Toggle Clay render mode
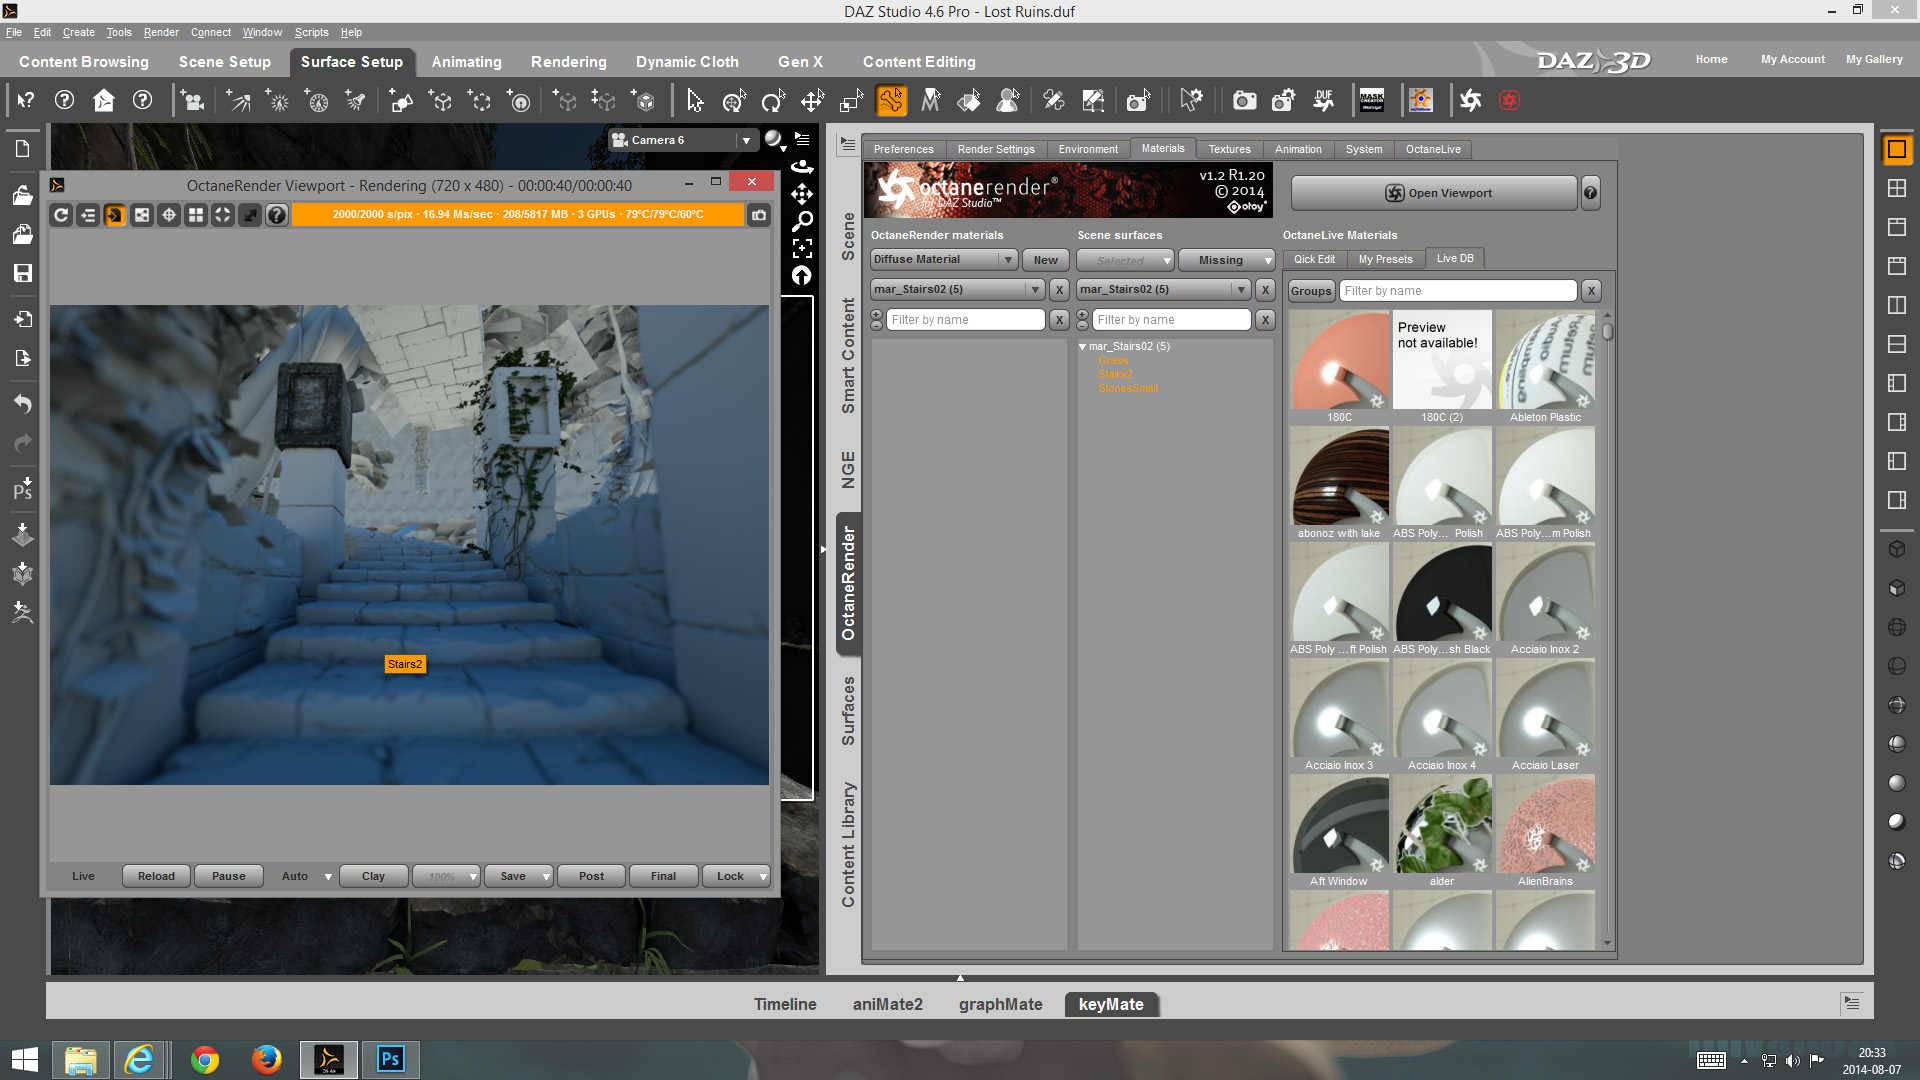 tap(373, 876)
